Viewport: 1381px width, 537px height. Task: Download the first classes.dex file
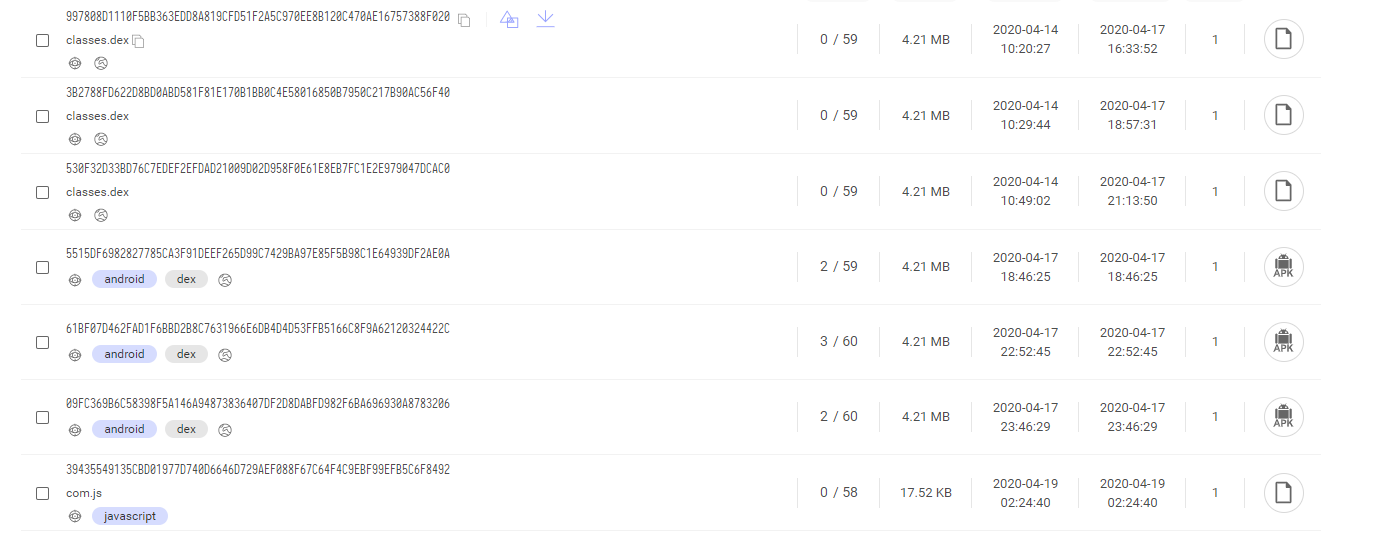[x=545, y=19]
